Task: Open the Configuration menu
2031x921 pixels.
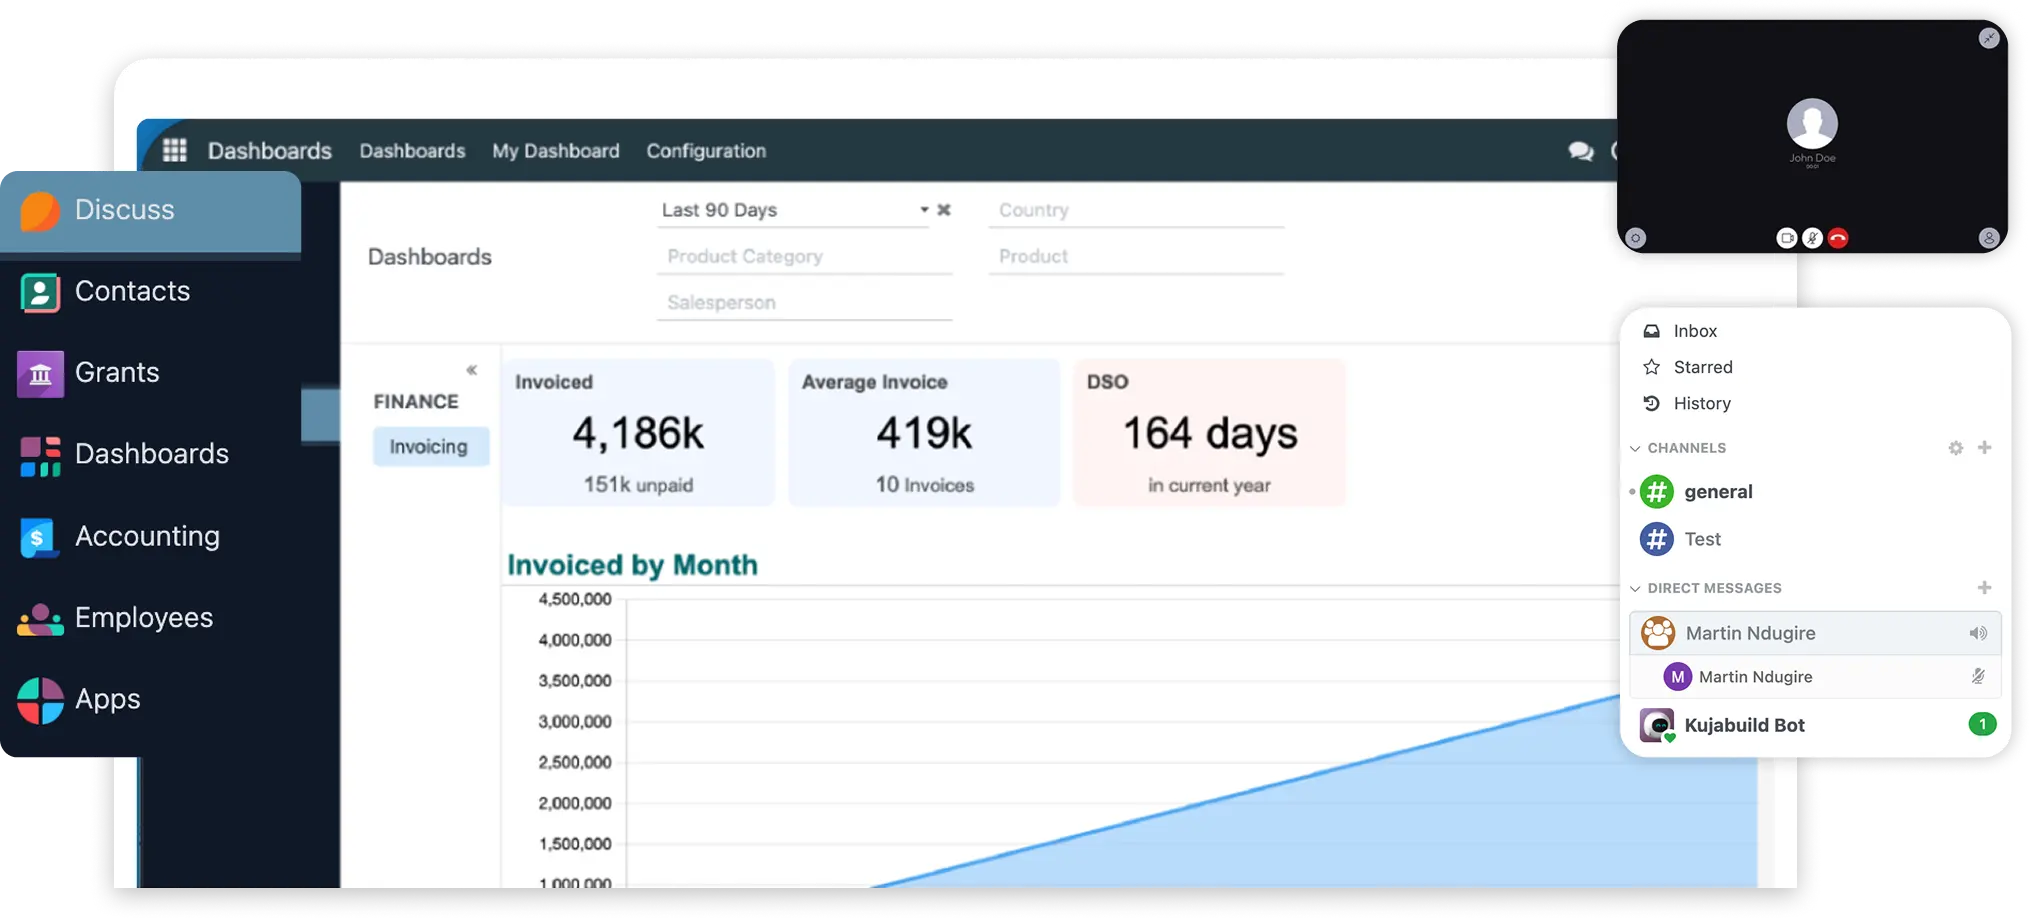Action: (x=706, y=151)
